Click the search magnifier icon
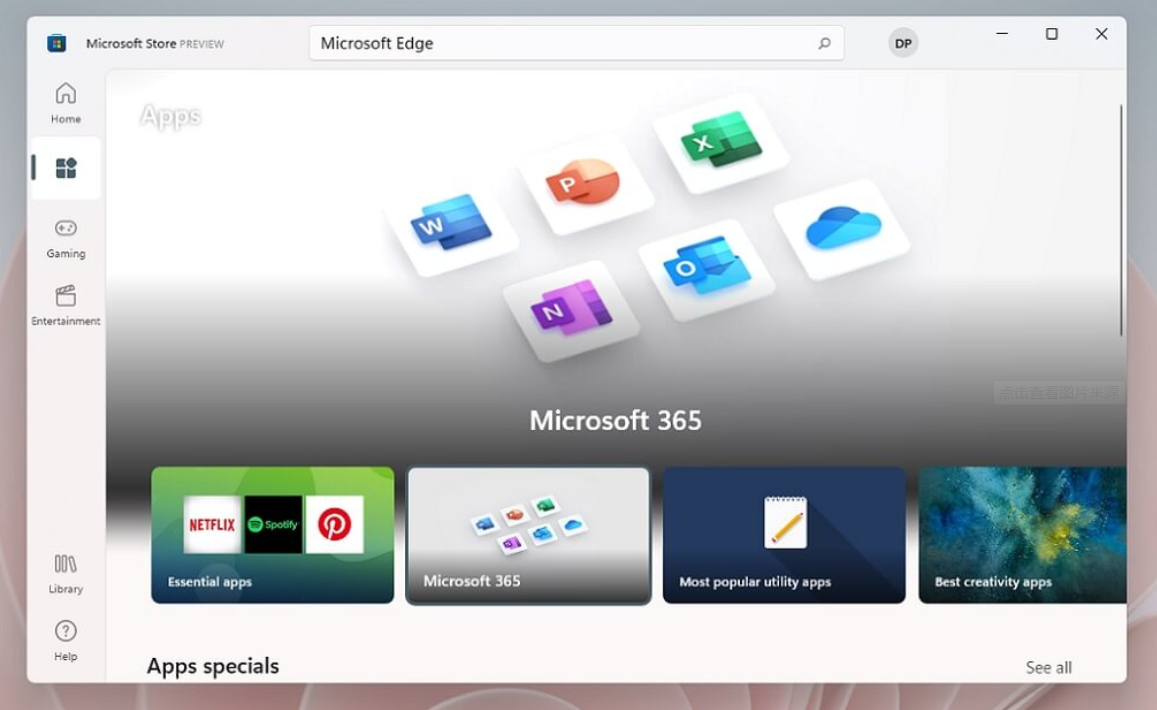Image resolution: width=1157 pixels, height=710 pixels. pyautogui.click(x=824, y=44)
